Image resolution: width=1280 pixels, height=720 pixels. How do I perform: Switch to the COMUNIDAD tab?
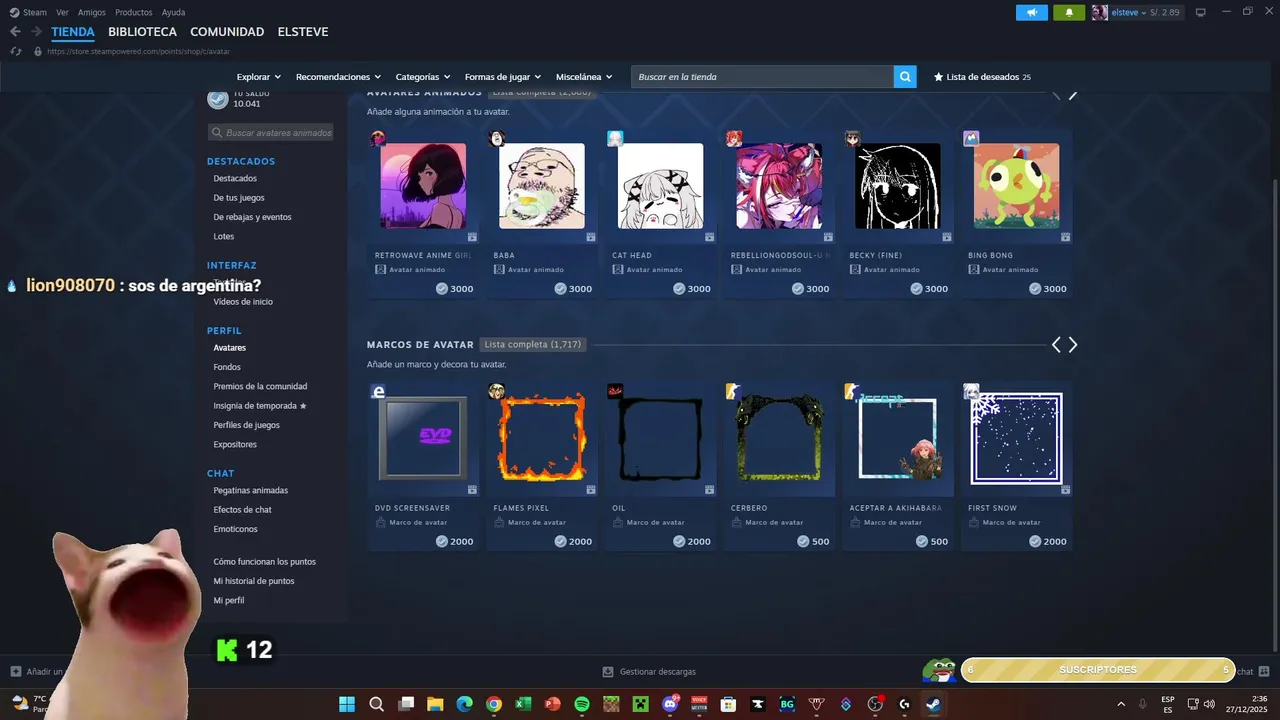coord(227,32)
